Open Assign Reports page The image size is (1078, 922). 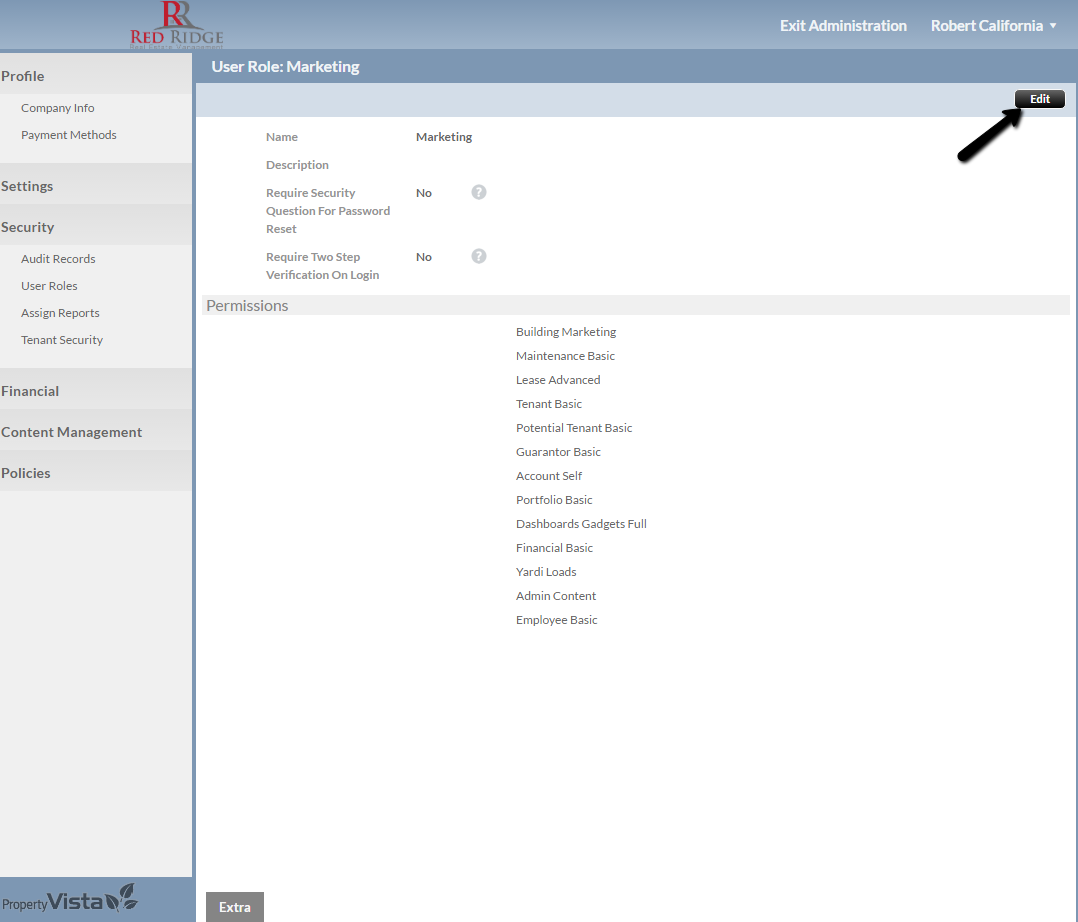coord(60,313)
